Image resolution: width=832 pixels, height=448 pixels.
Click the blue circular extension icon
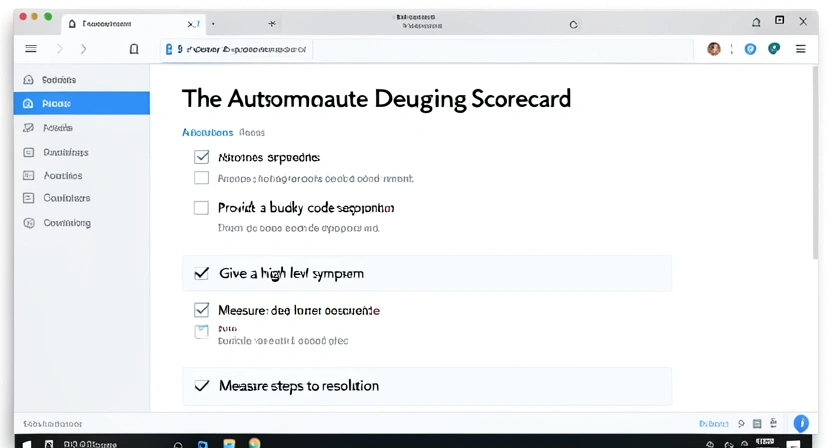pos(750,49)
